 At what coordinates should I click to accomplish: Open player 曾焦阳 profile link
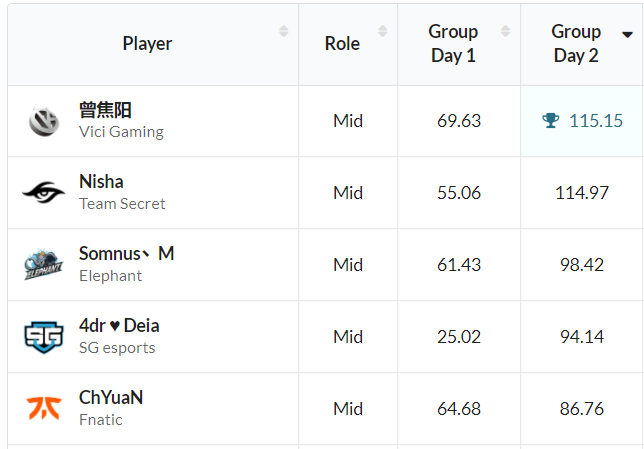point(105,110)
